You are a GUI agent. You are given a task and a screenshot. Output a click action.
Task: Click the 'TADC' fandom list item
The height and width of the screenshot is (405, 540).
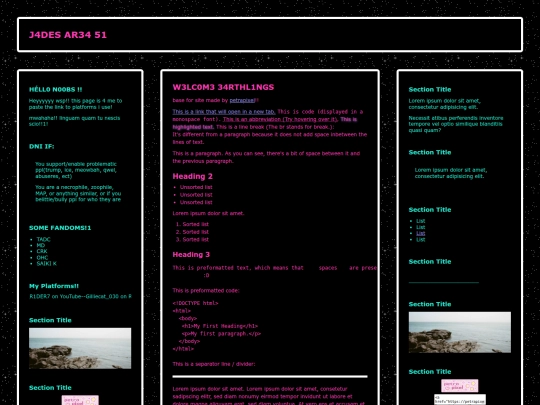[43, 239]
